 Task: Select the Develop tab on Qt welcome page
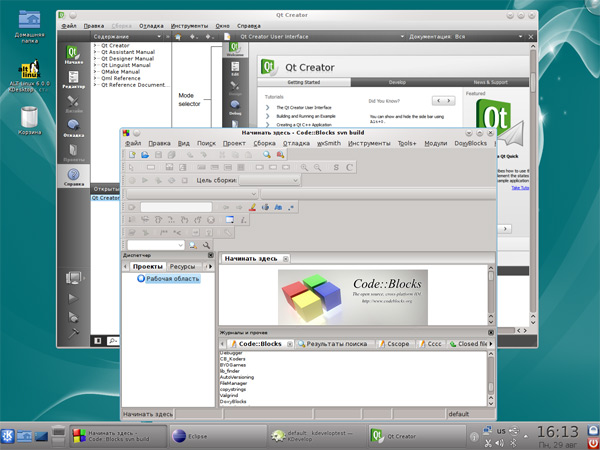(397, 82)
